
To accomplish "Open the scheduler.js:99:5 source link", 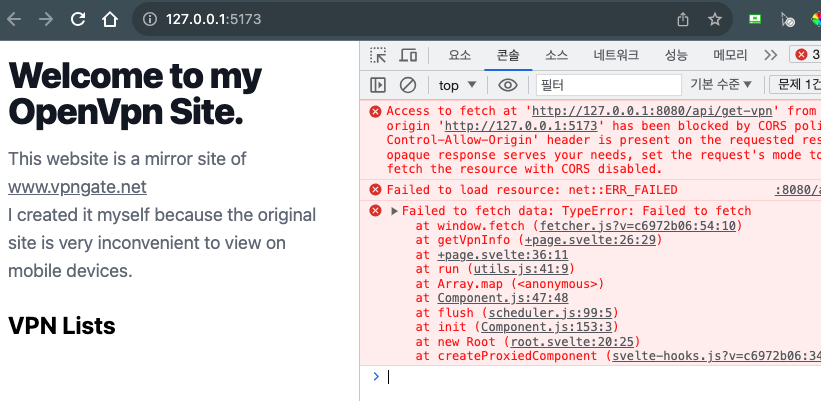I will pos(550,313).
